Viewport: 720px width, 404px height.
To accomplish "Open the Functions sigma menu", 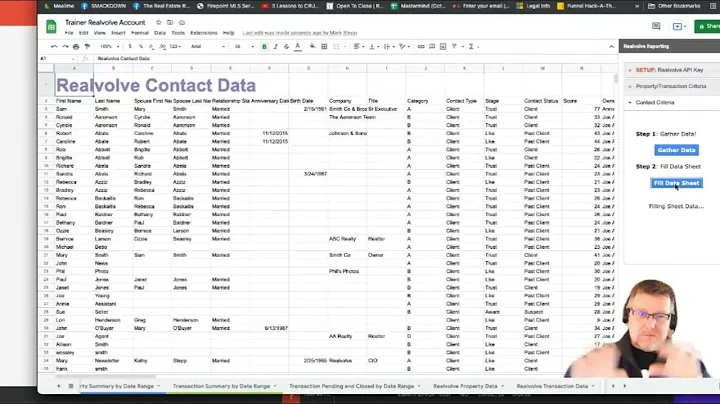I will (x=471, y=46).
